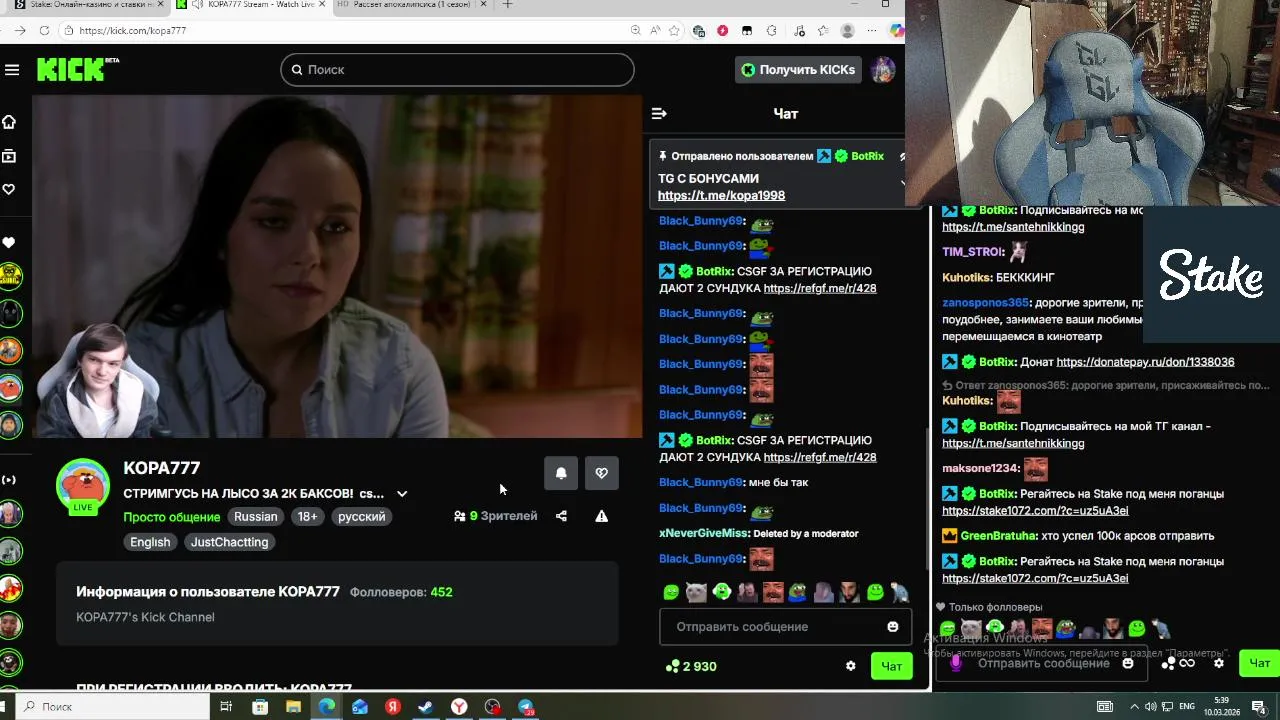Select the 18+ tag
Viewport: 1280px width, 720px height.
[307, 517]
